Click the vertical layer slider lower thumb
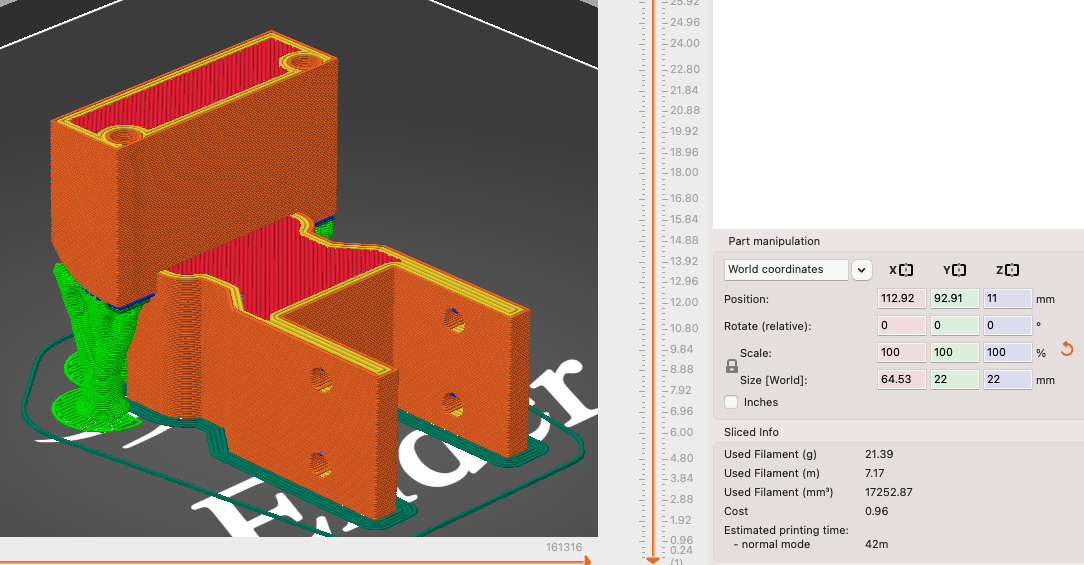The height and width of the screenshot is (565, 1084). tap(652, 560)
